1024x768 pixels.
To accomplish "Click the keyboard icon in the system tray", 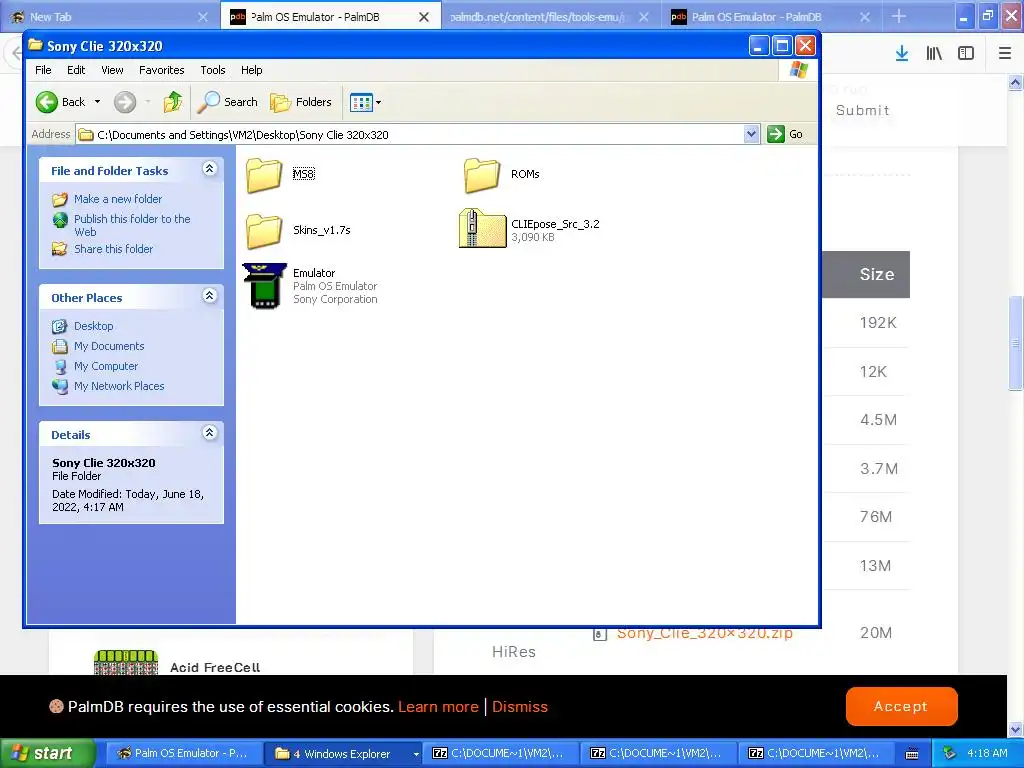I will (912, 754).
